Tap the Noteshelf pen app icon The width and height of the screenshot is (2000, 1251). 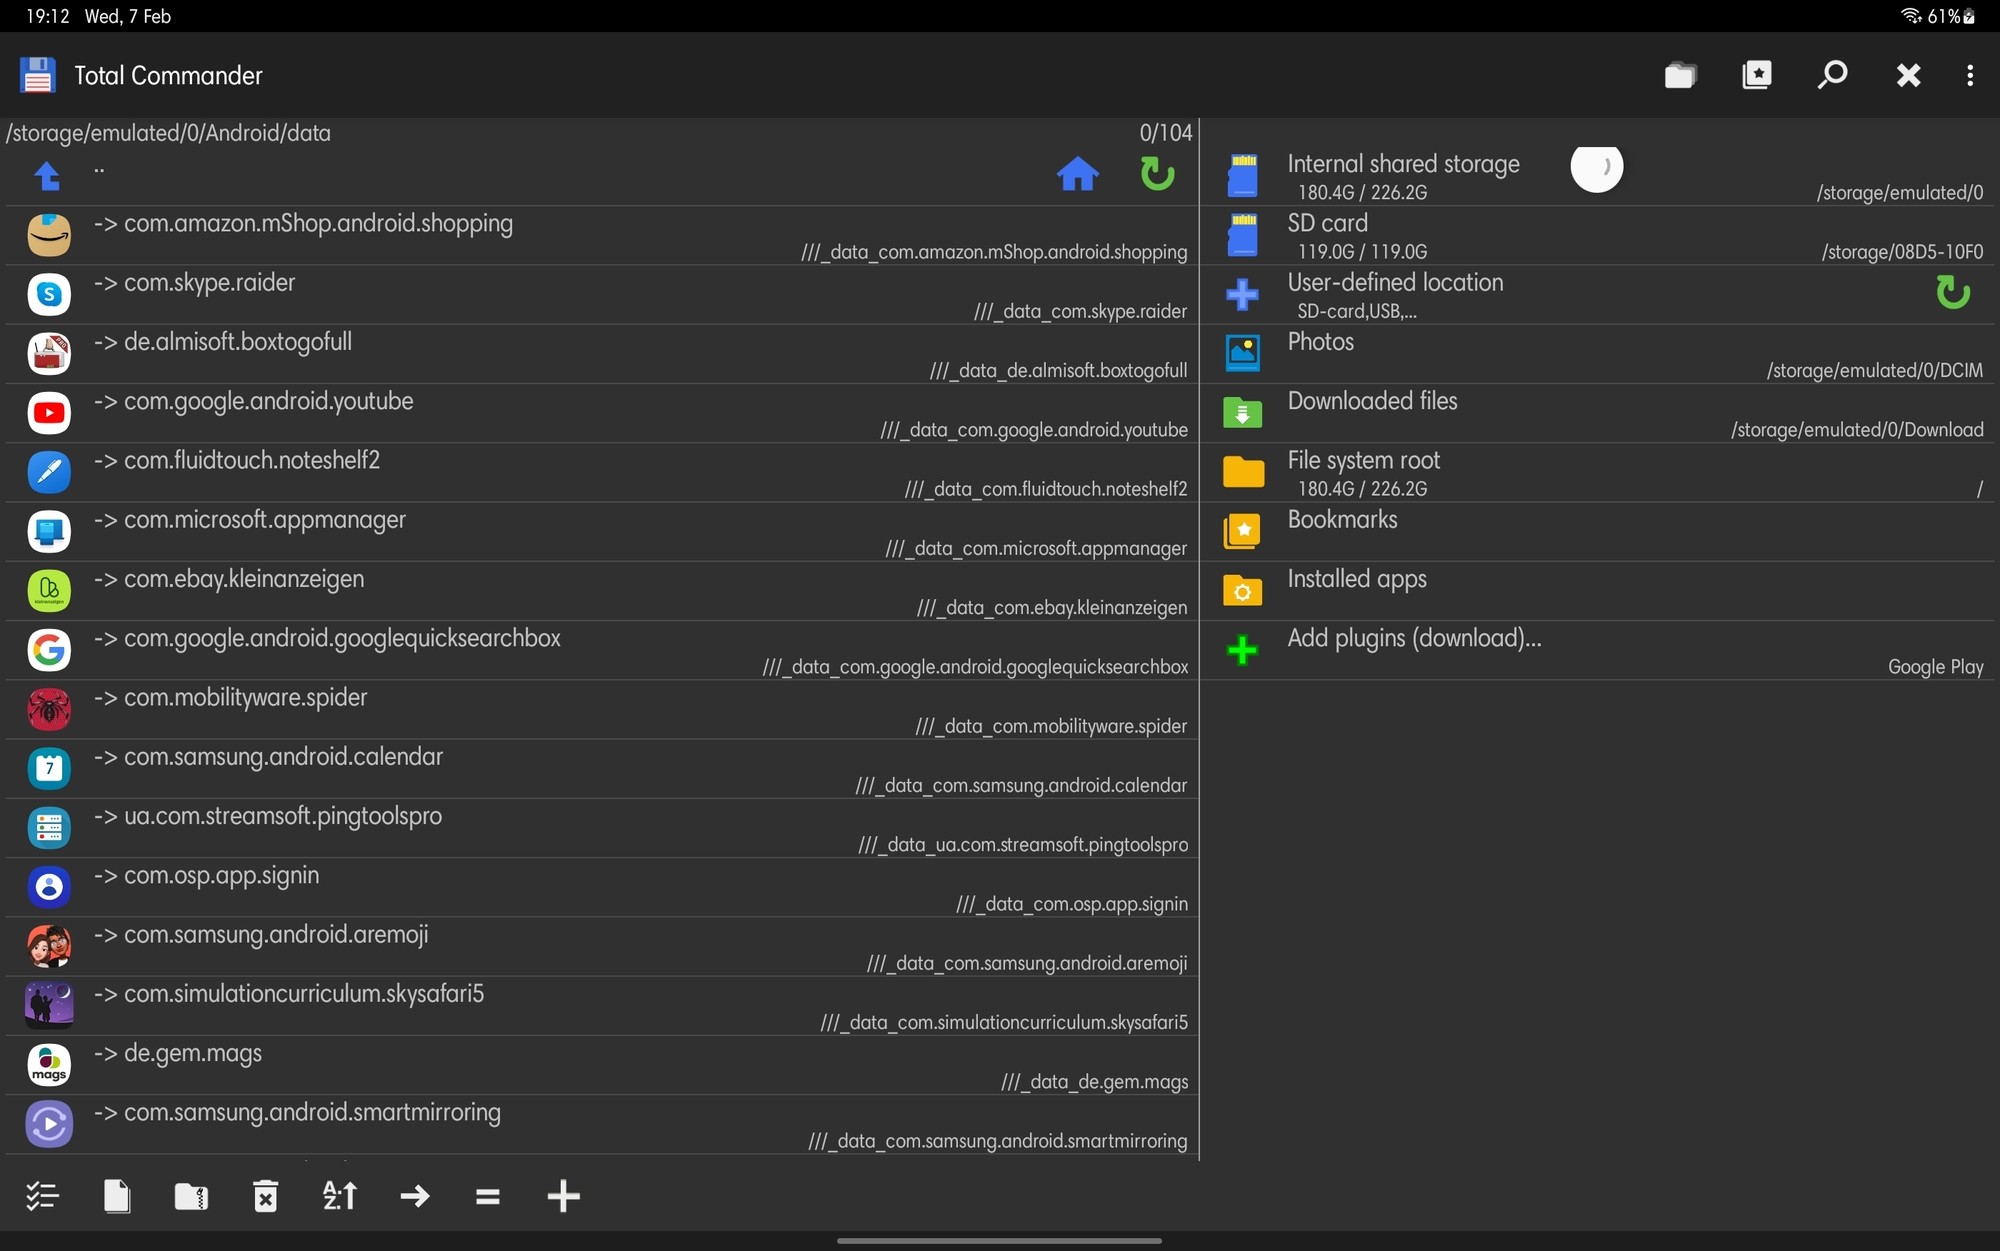click(x=48, y=472)
